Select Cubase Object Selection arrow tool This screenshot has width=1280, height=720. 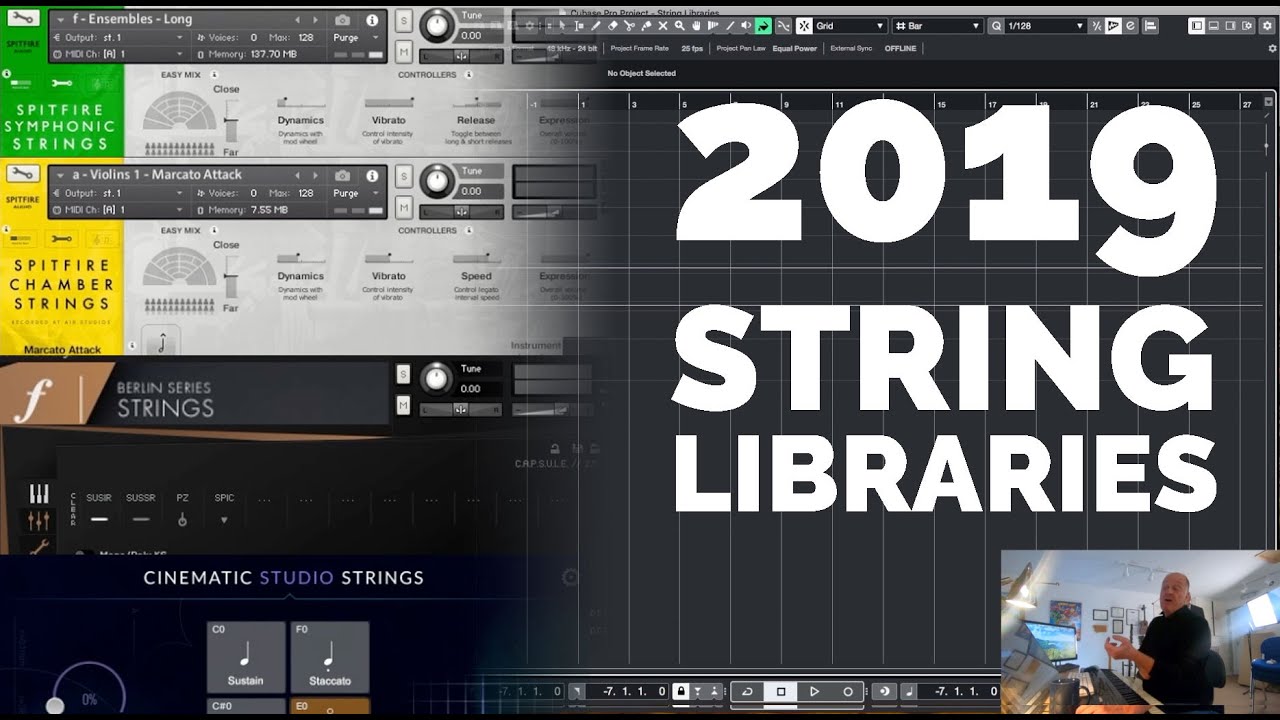[x=563, y=26]
